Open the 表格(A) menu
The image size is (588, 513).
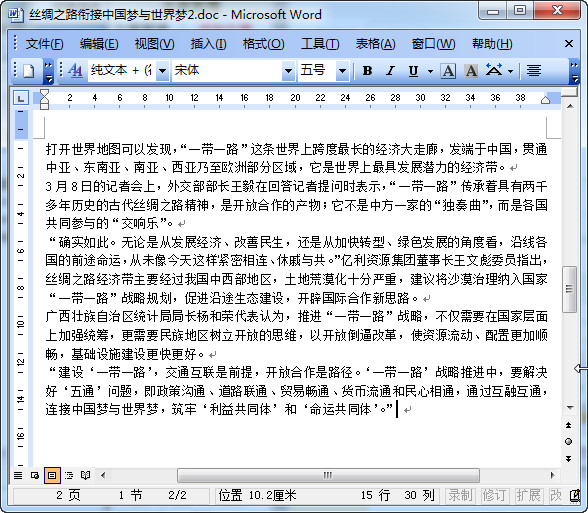[x=375, y=44]
